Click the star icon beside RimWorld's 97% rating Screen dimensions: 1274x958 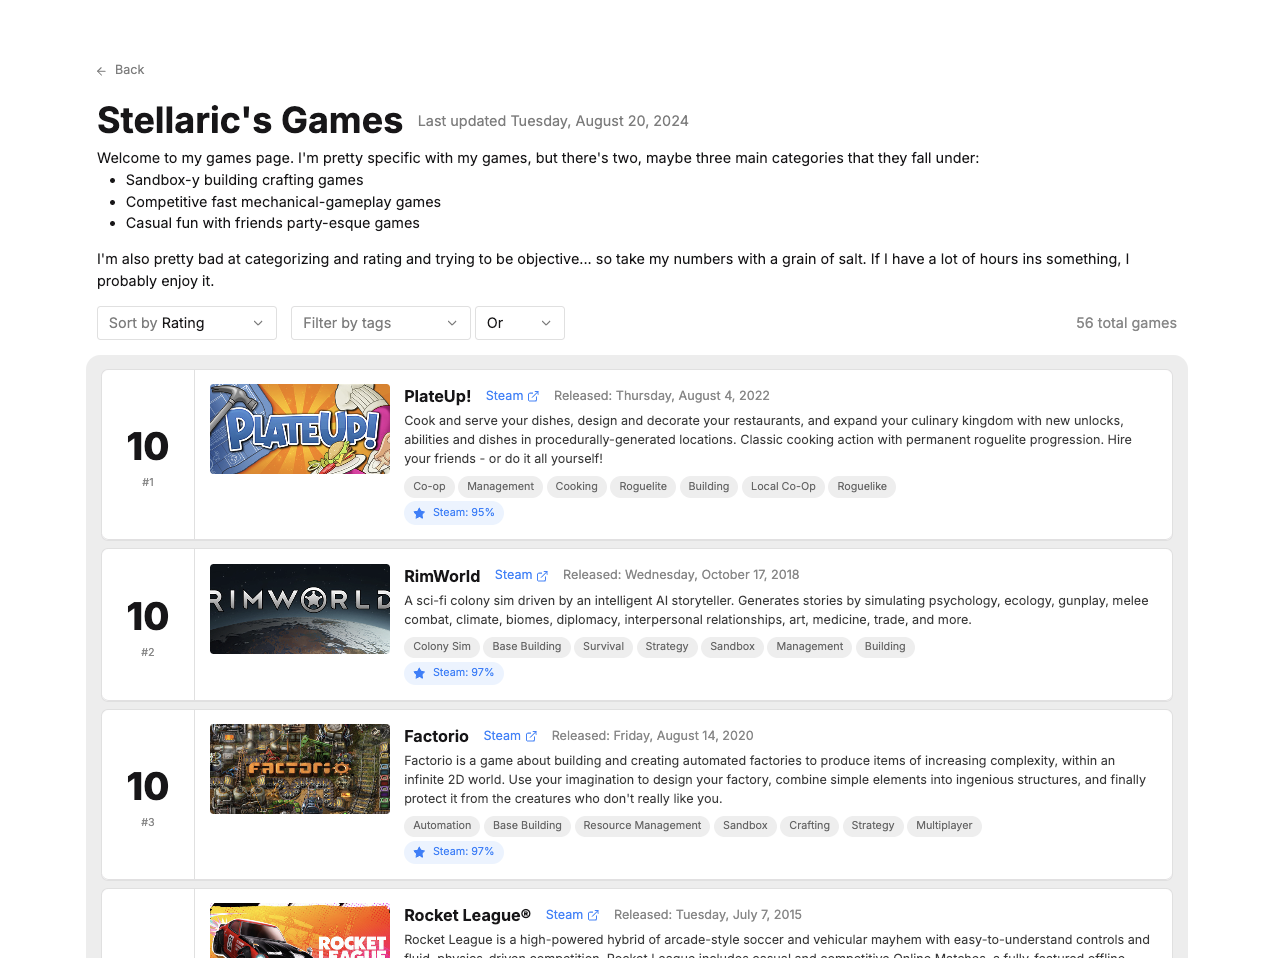(x=419, y=673)
